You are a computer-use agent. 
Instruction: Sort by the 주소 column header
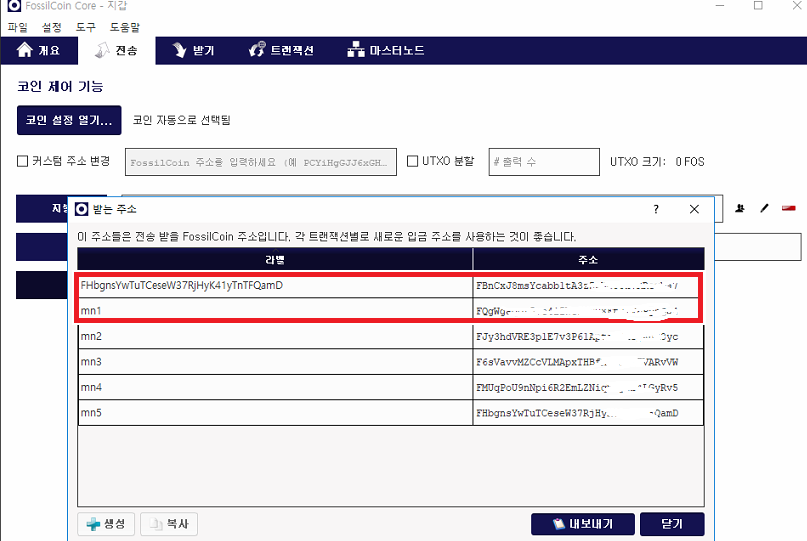588,259
